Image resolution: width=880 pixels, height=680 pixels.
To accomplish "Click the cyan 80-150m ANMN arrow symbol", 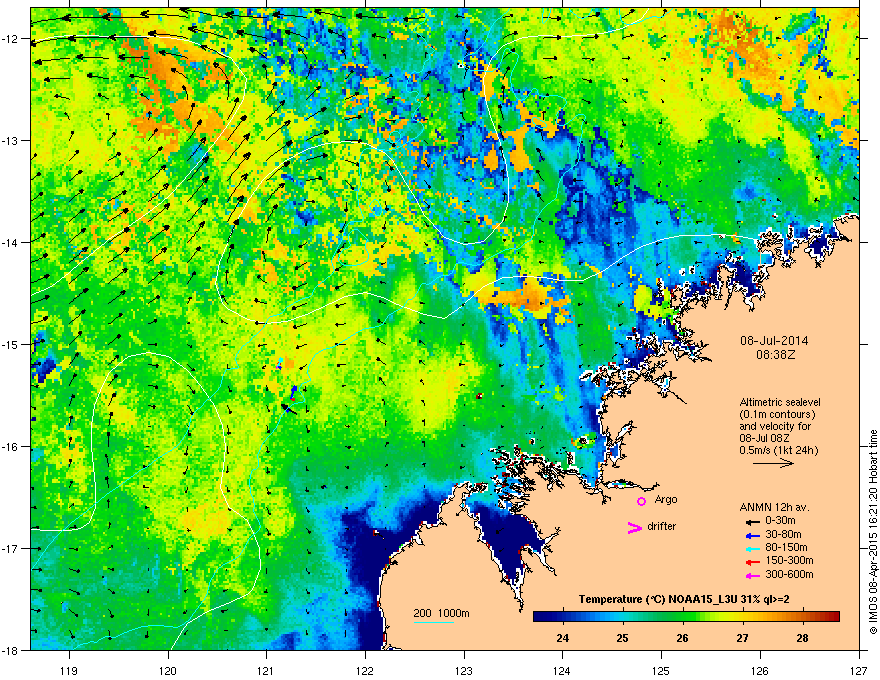I will click(x=753, y=548).
